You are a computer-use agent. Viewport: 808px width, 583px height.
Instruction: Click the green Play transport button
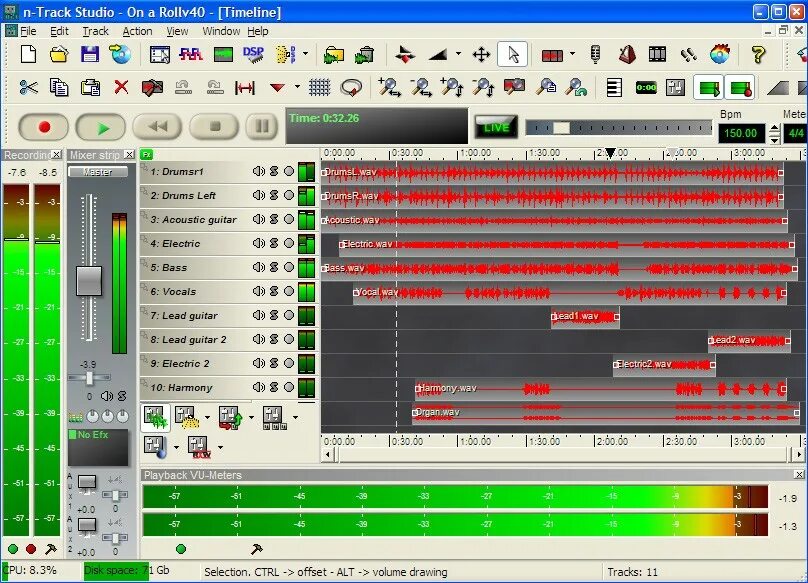tap(100, 127)
